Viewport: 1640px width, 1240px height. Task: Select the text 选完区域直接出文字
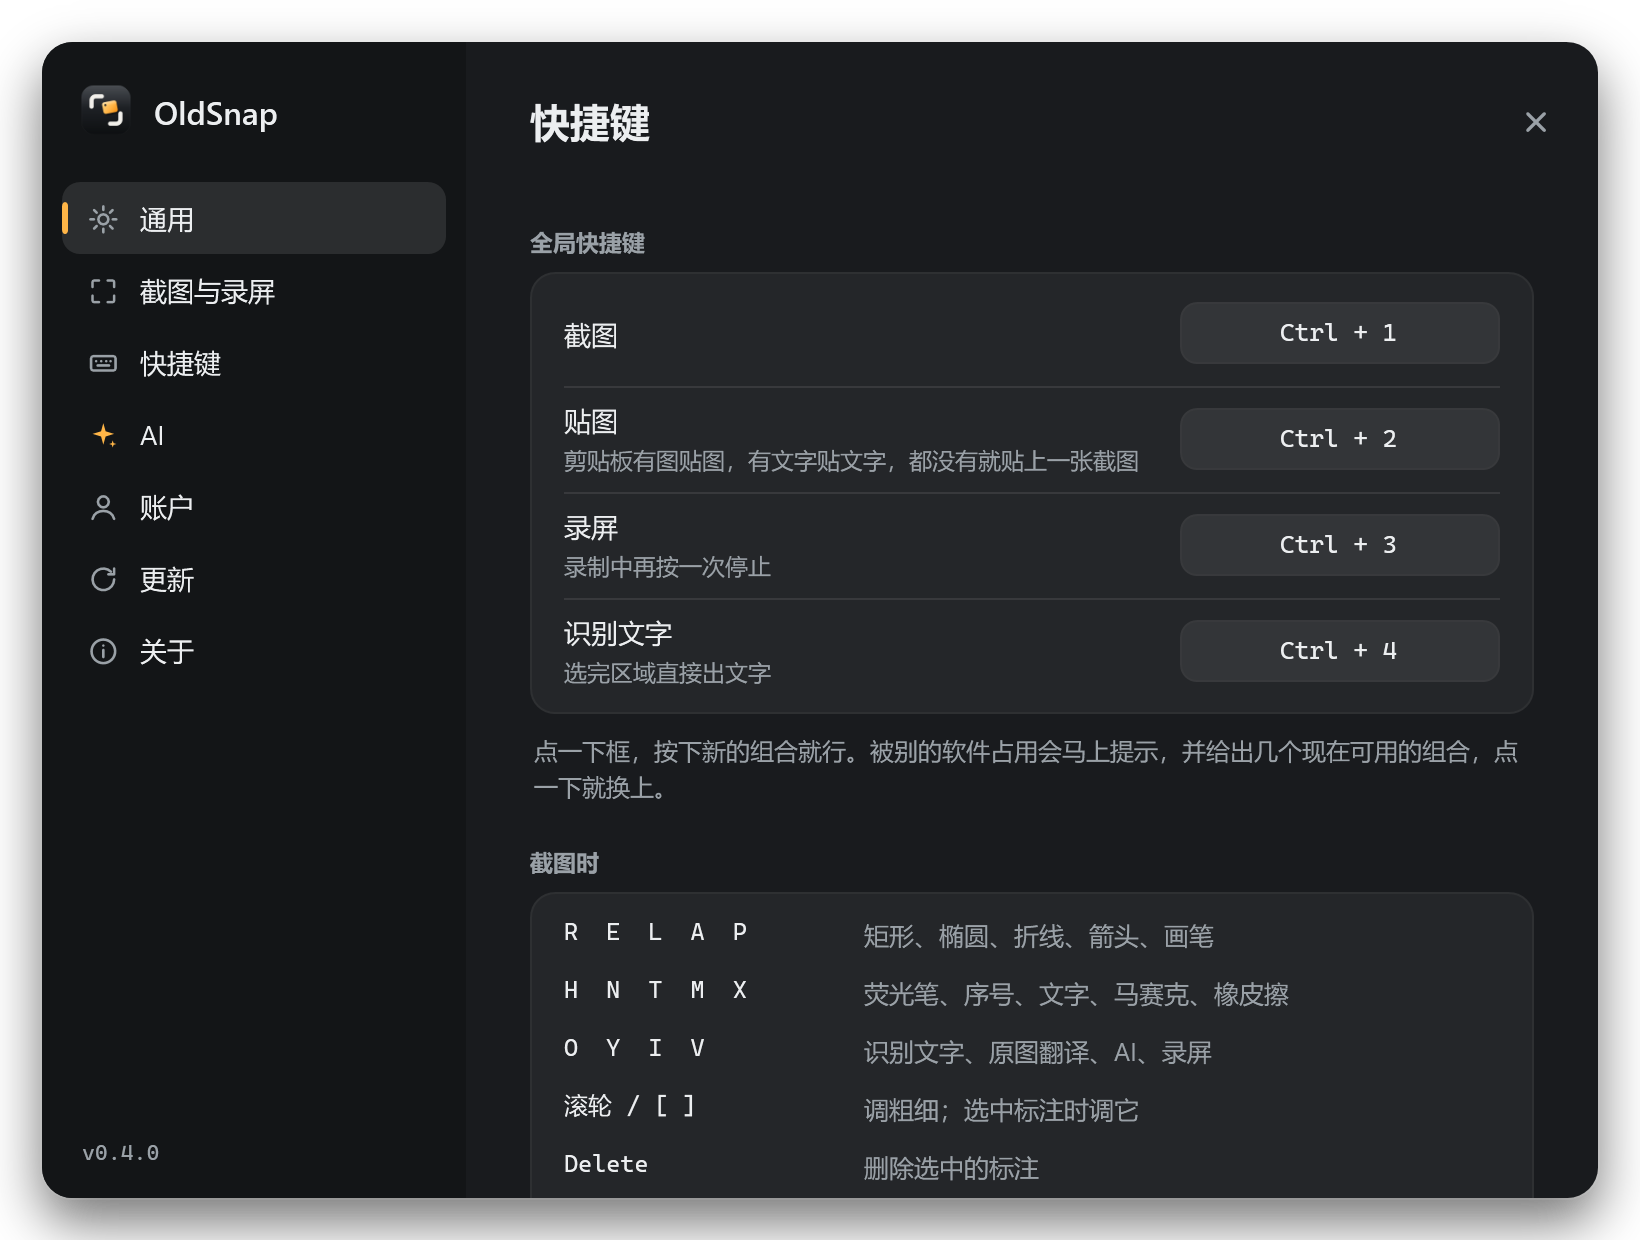pyautogui.click(x=667, y=673)
